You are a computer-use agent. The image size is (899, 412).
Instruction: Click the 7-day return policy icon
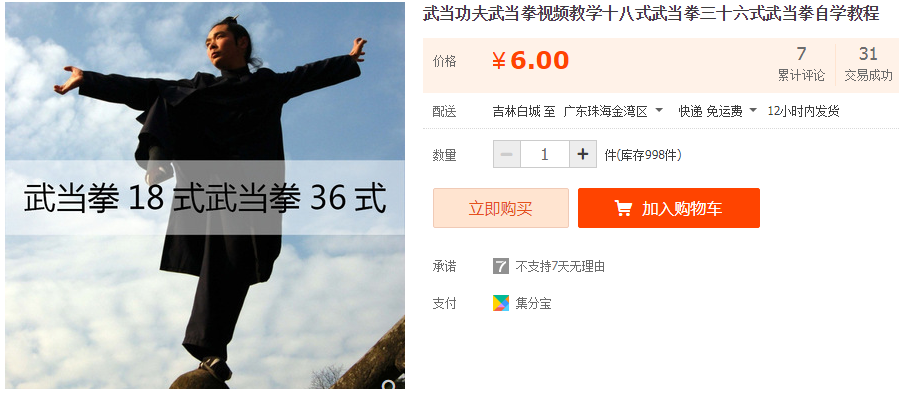(x=501, y=266)
